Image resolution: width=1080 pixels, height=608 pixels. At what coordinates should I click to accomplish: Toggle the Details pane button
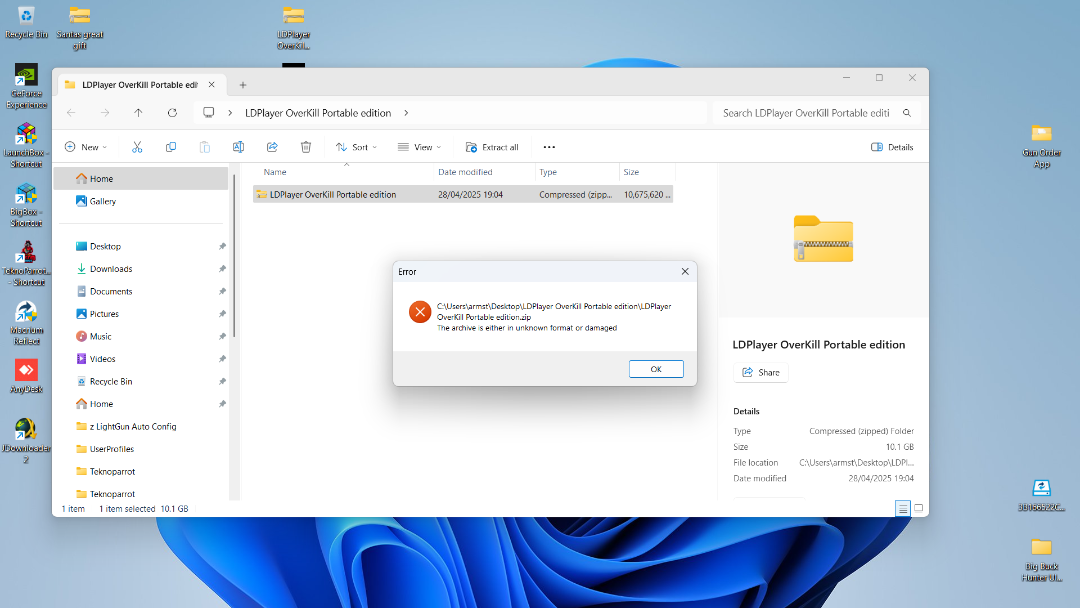point(892,147)
